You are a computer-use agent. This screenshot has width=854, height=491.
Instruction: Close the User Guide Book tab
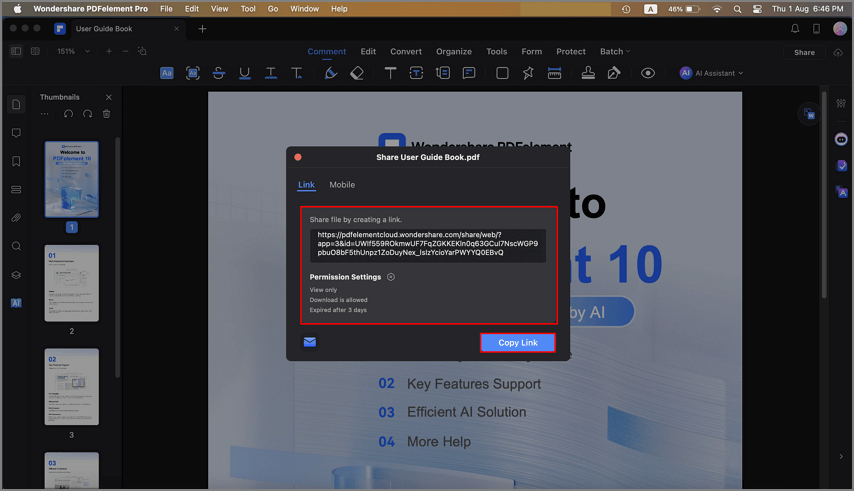pos(176,28)
